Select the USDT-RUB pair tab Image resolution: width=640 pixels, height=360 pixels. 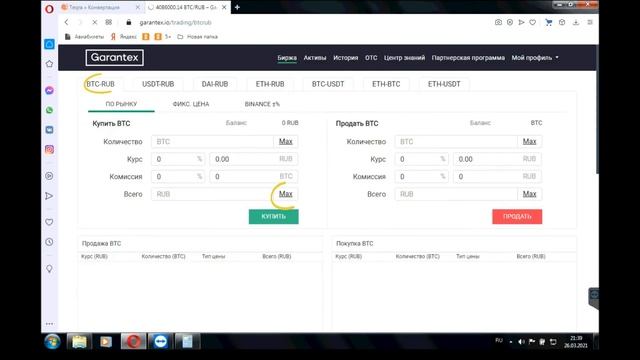[158, 84]
